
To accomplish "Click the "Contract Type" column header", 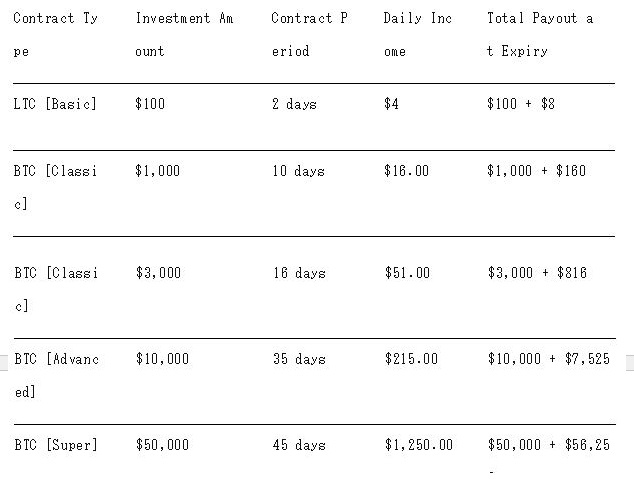I will [x=55, y=35].
